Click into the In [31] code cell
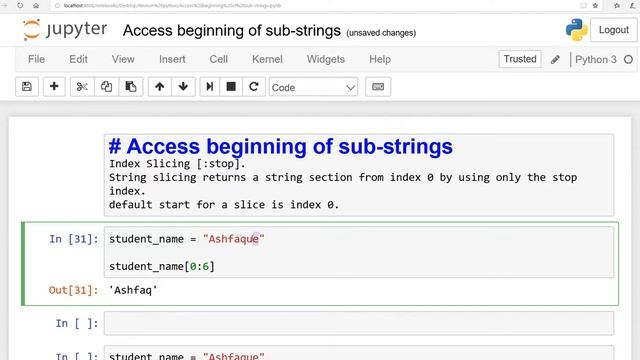The width and height of the screenshot is (640, 360). [x=359, y=252]
